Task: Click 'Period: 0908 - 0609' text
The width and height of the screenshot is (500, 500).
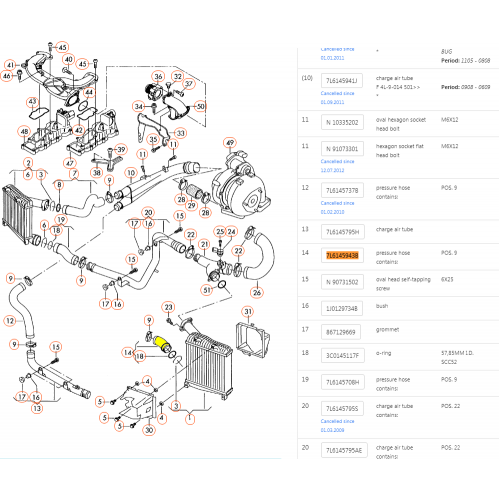Action: click(x=465, y=87)
